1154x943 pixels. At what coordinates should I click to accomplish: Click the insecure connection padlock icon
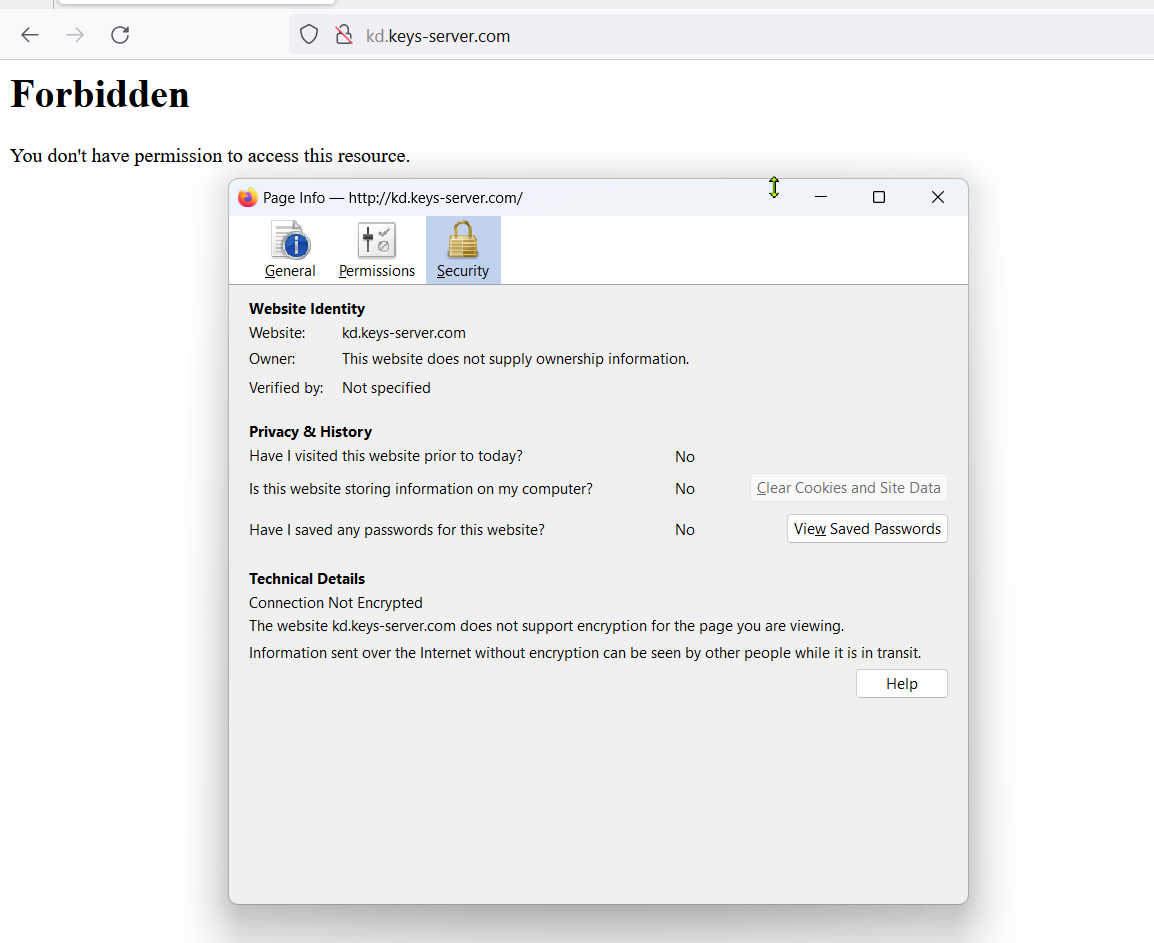pyautogui.click(x=344, y=35)
